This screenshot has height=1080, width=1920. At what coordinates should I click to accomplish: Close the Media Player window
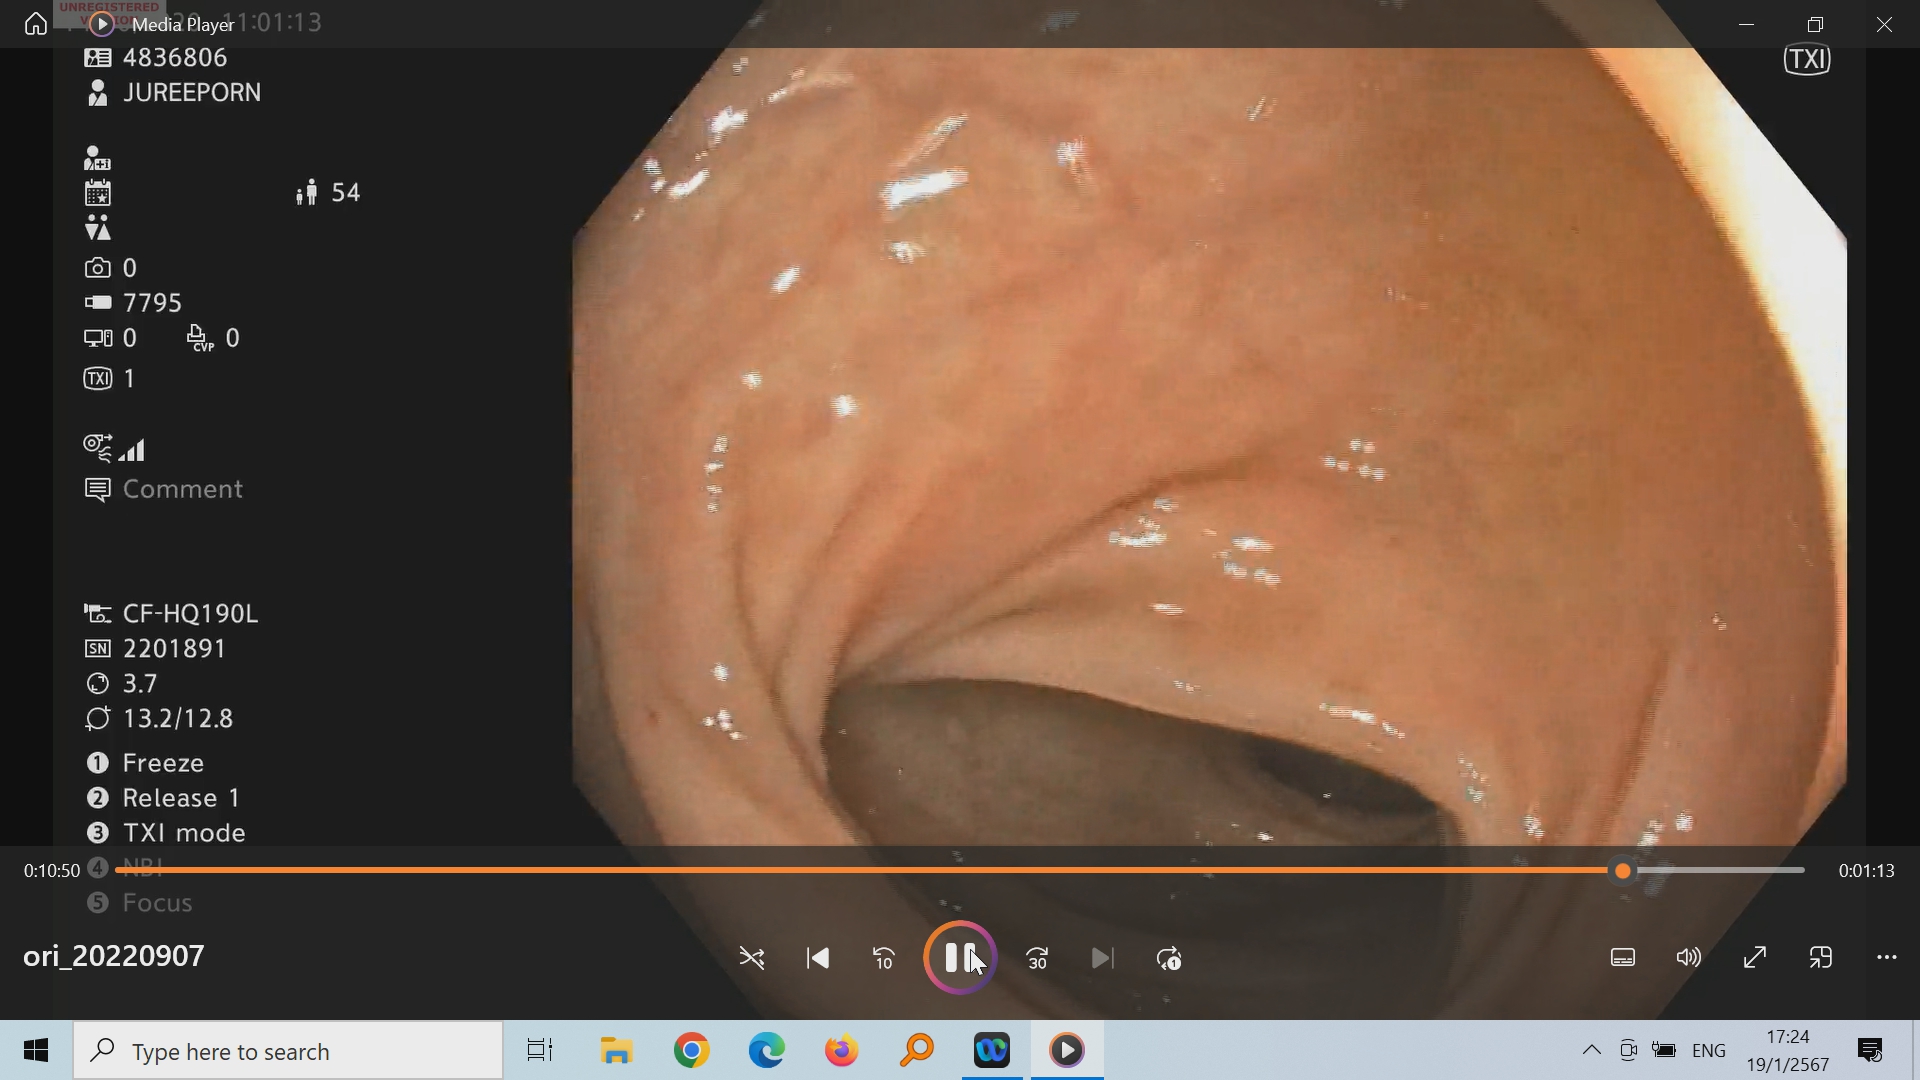[x=1885, y=24]
